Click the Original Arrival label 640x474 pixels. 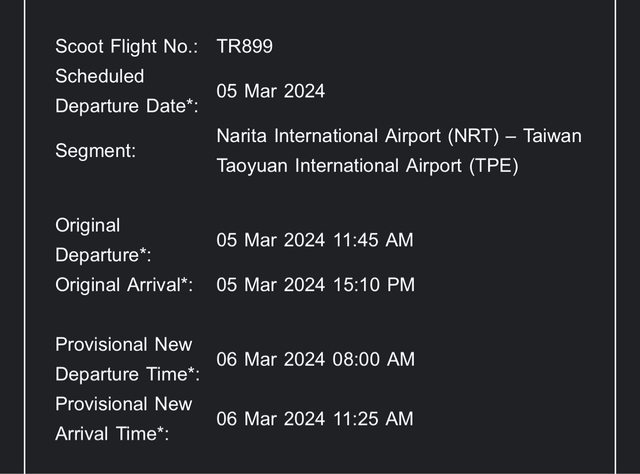(123, 285)
